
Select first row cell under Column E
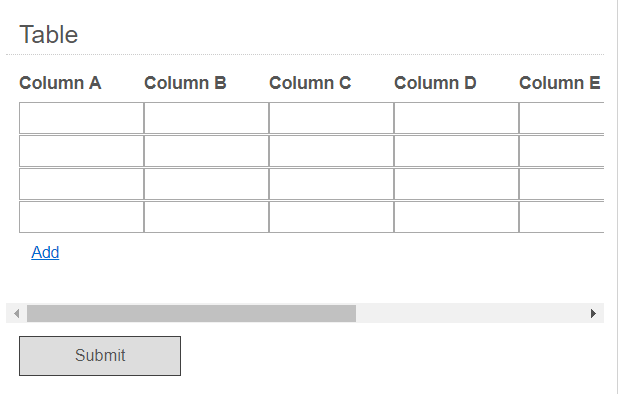click(562, 118)
